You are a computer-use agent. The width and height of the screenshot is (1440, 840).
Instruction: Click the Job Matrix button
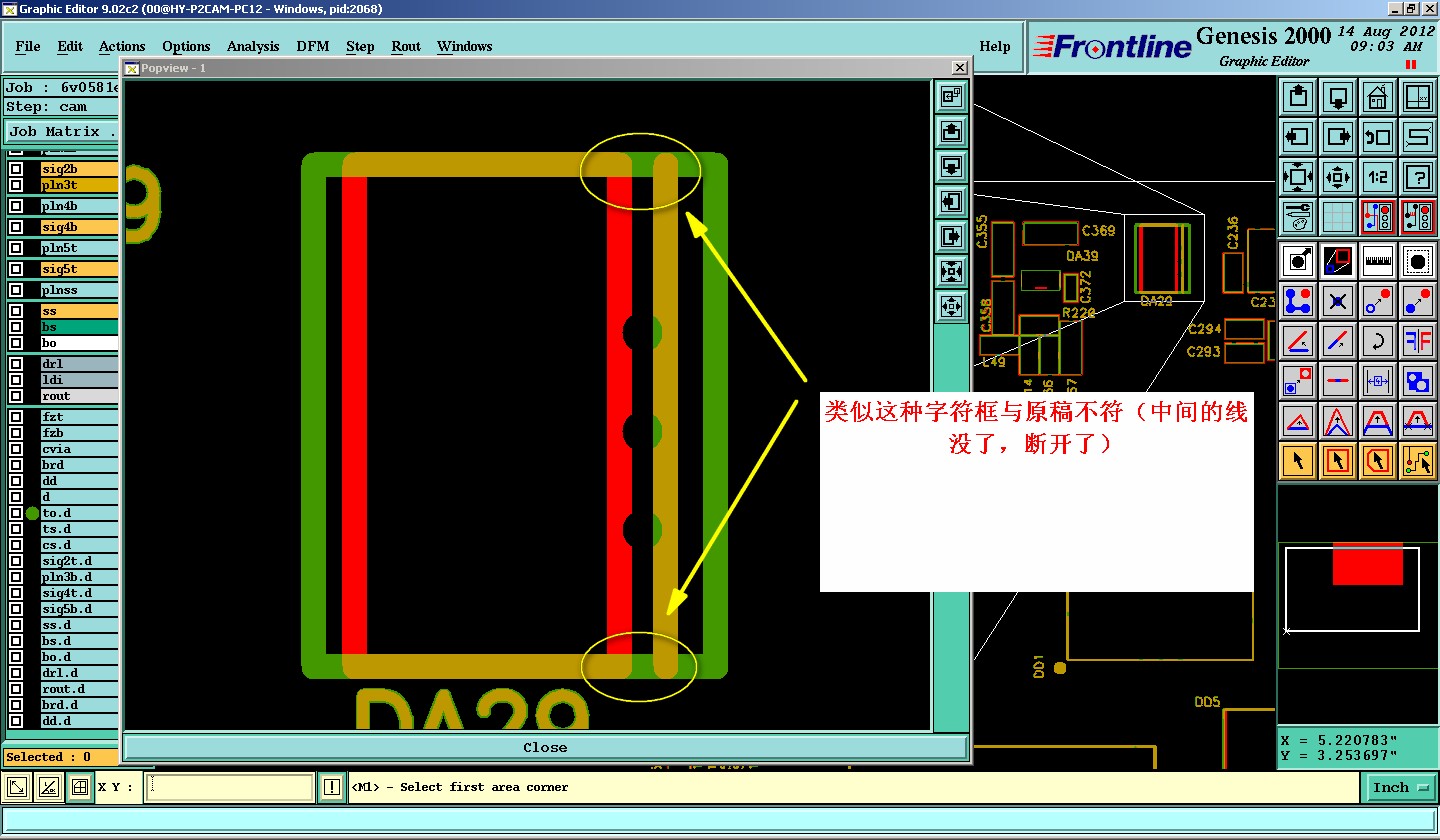62,131
